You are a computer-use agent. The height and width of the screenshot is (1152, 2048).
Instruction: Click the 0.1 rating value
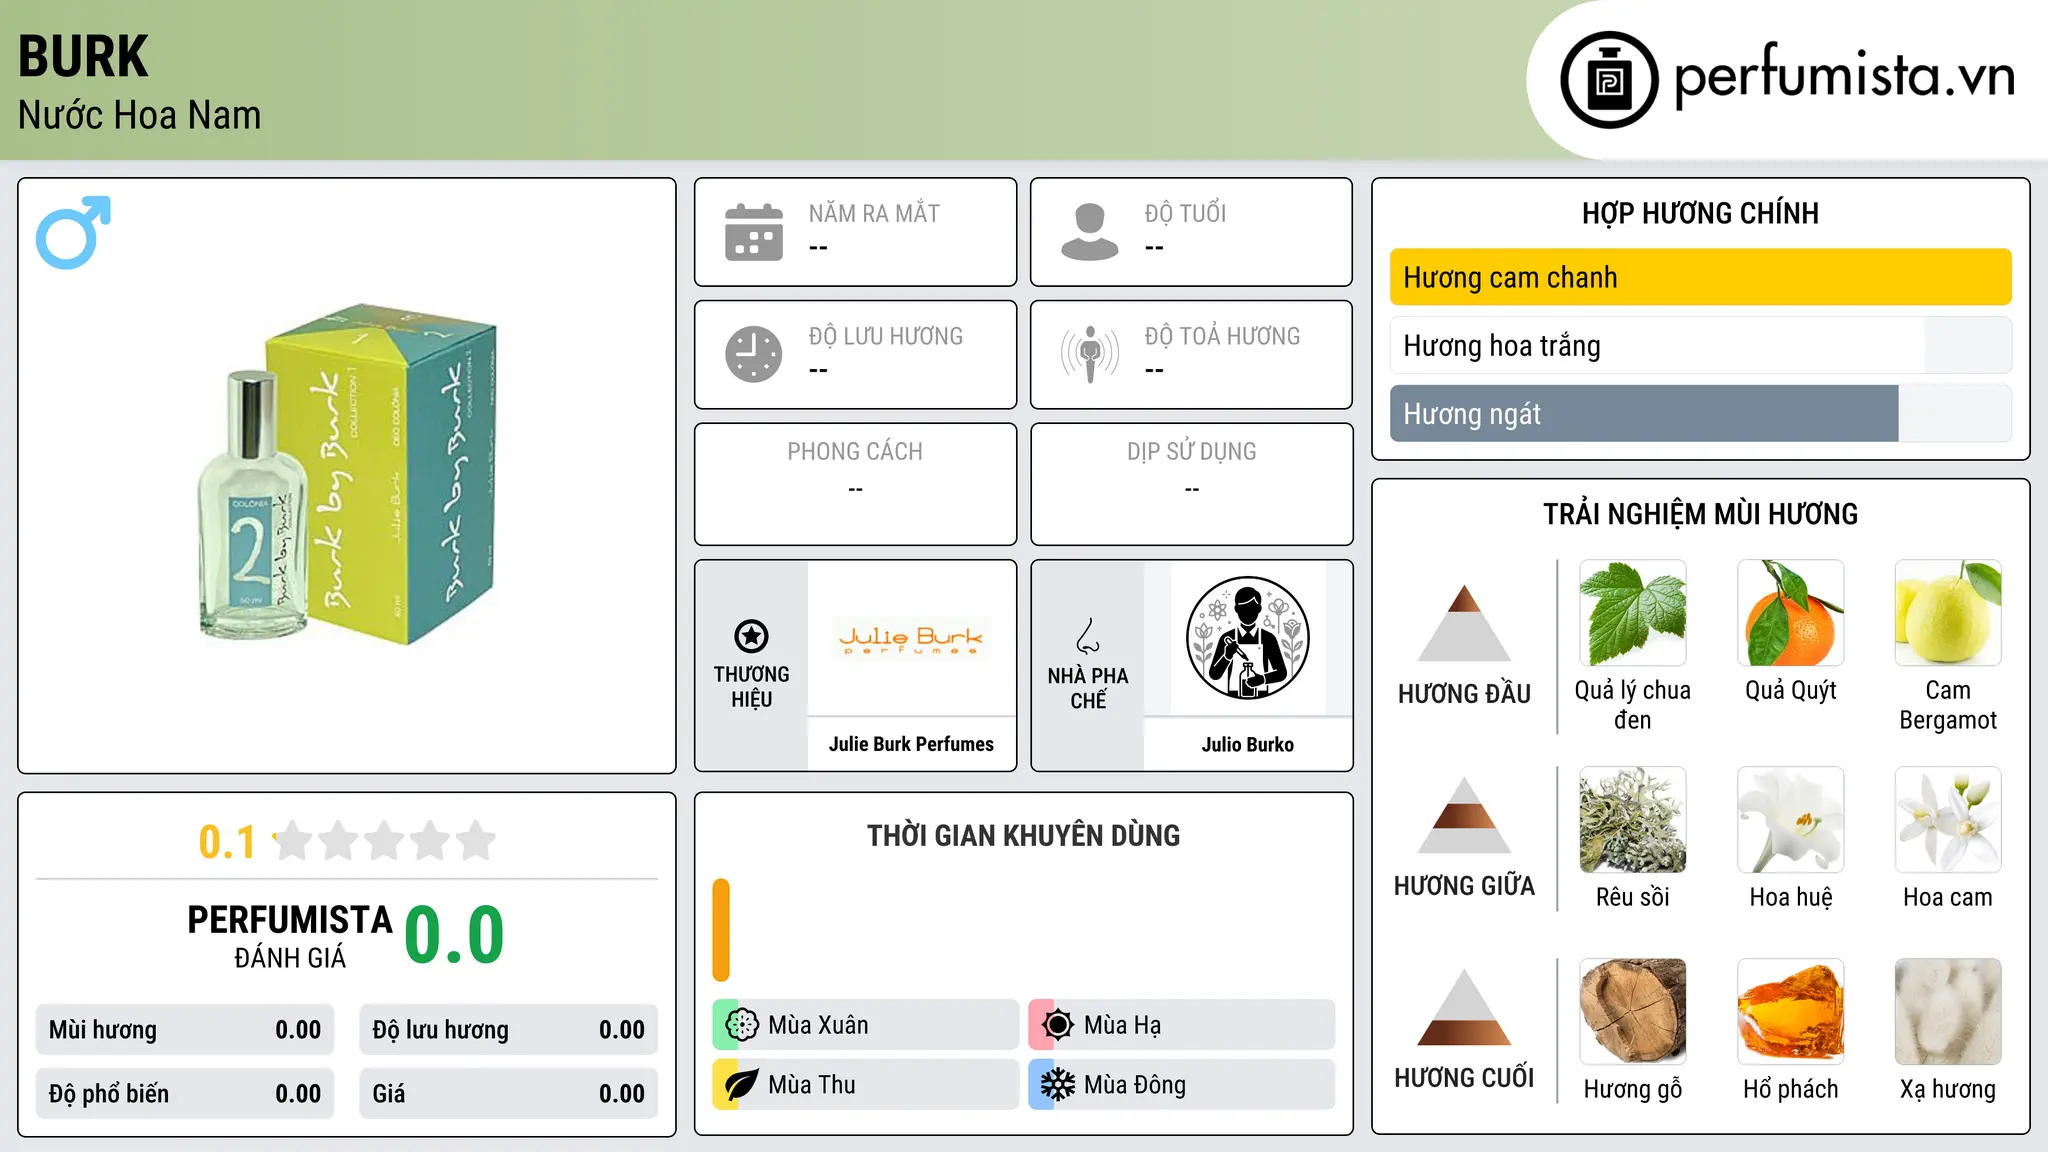(227, 842)
